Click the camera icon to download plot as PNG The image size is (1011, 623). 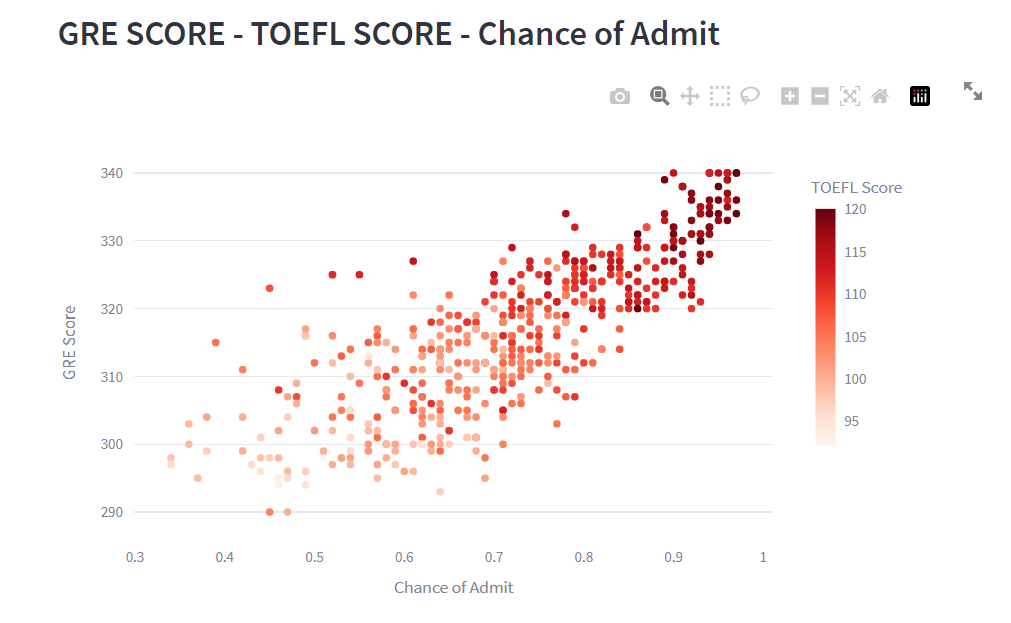pyautogui.click(x=619, y=95)
